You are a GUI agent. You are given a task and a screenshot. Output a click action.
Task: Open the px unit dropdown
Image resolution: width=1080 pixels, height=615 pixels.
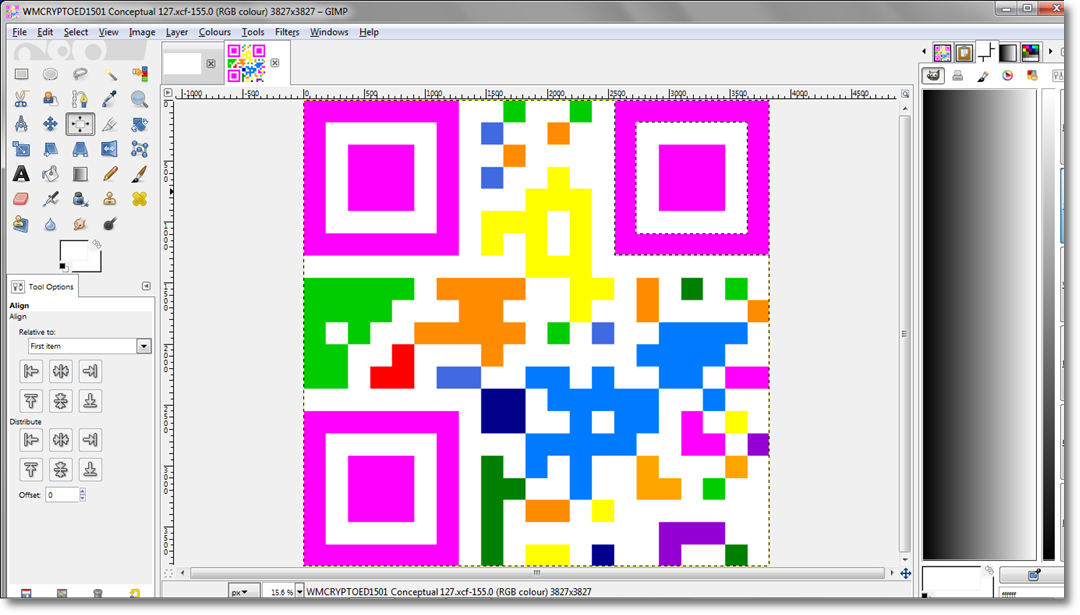[x=244, y=592]
